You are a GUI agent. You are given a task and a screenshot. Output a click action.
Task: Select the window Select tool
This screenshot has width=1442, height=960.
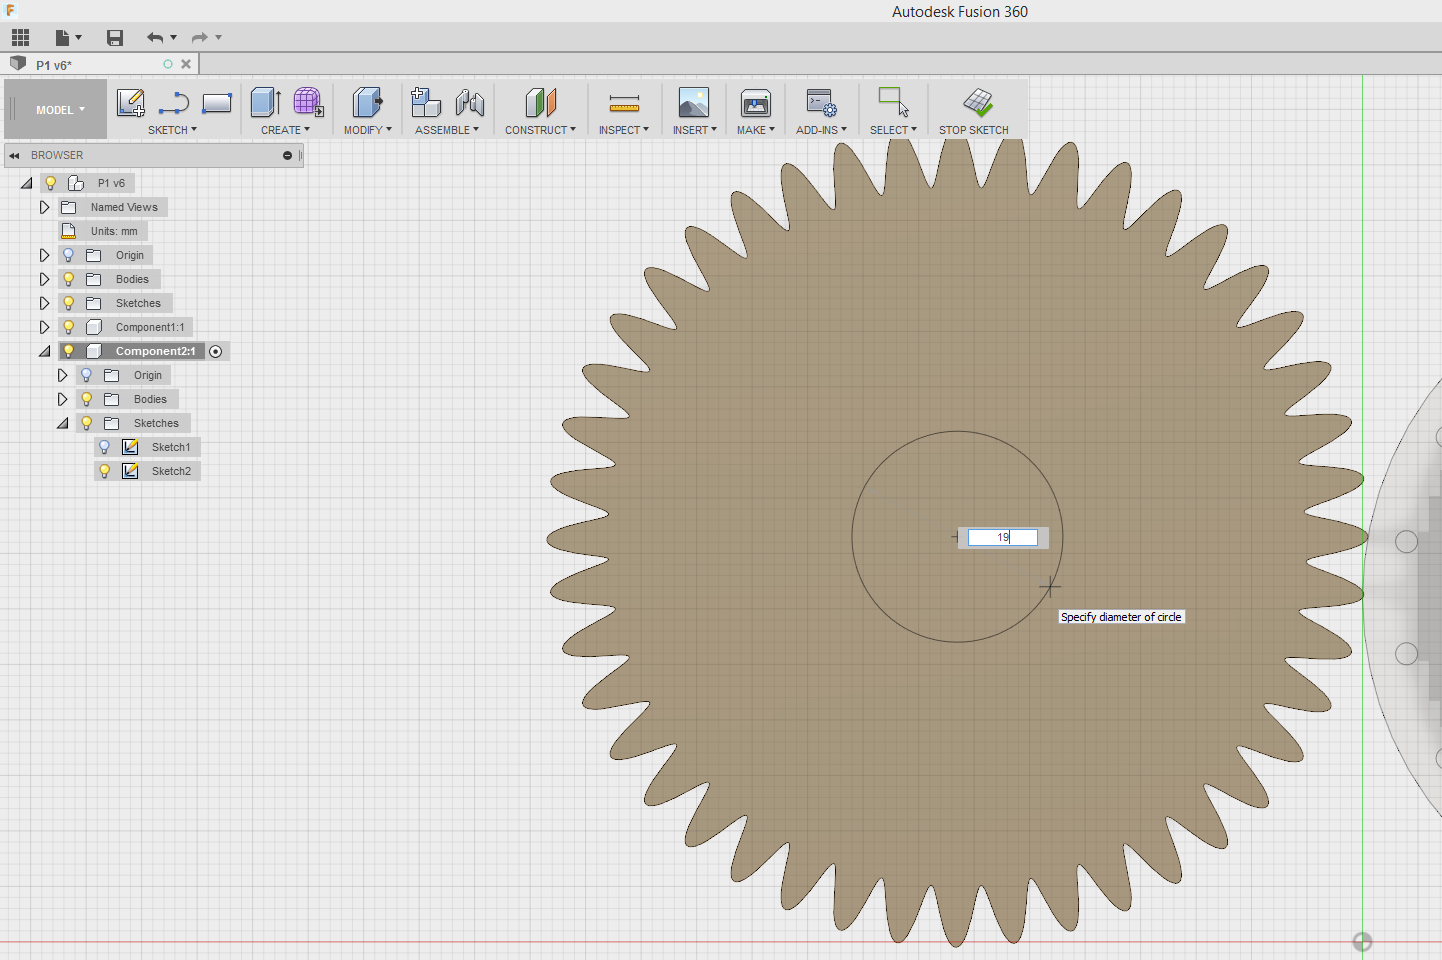(x=894, y=103)
